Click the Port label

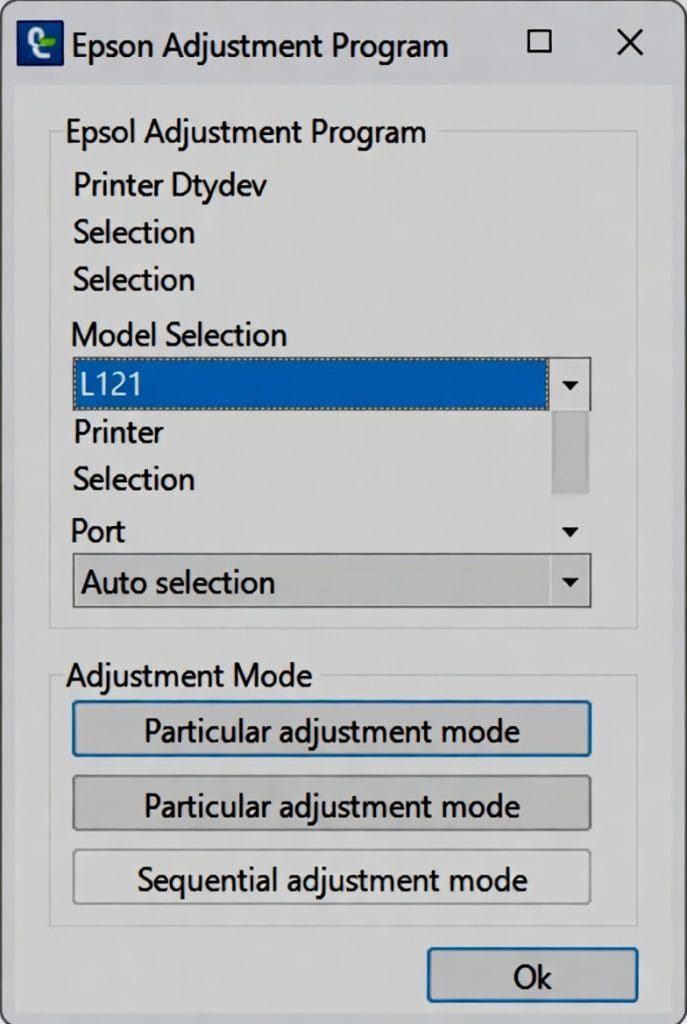98,530
